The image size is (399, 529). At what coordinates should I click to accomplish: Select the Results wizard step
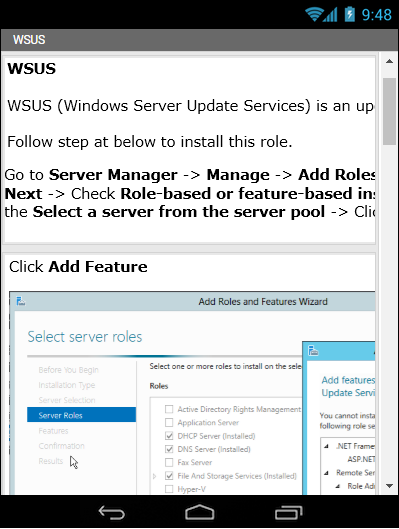[51, 461]
